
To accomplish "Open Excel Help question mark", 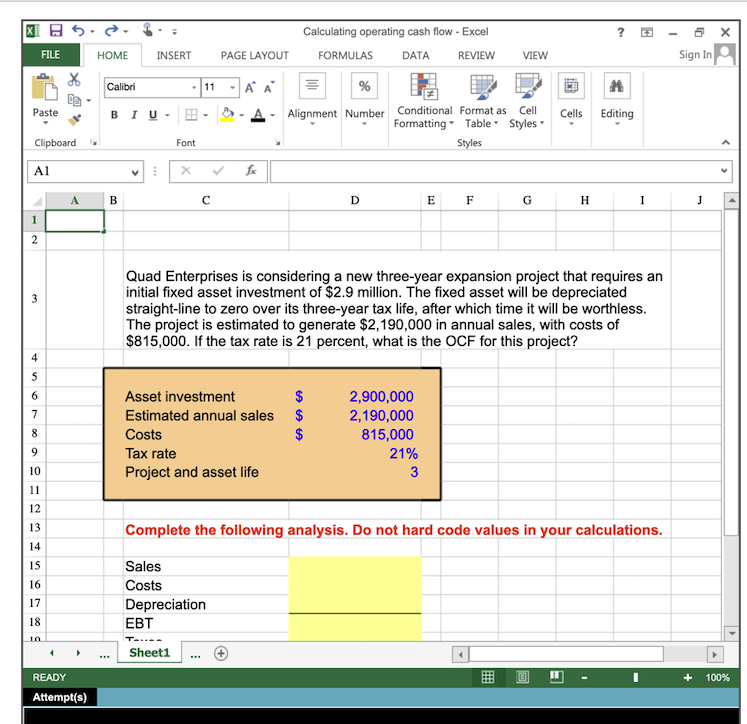I will (x=621, y=32).
